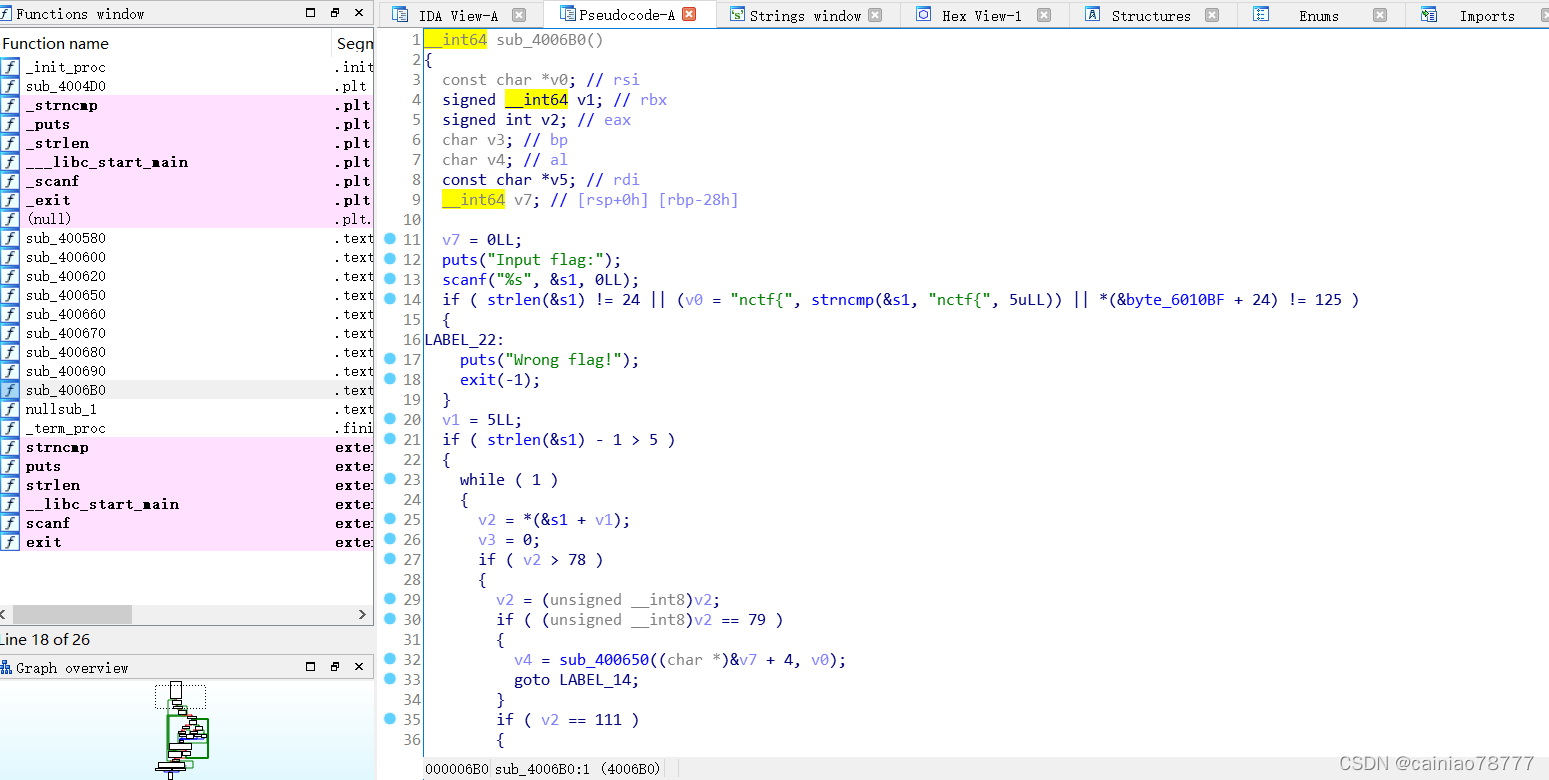
Task: Close the Enums tab
Action: [x=1380, y=15]
